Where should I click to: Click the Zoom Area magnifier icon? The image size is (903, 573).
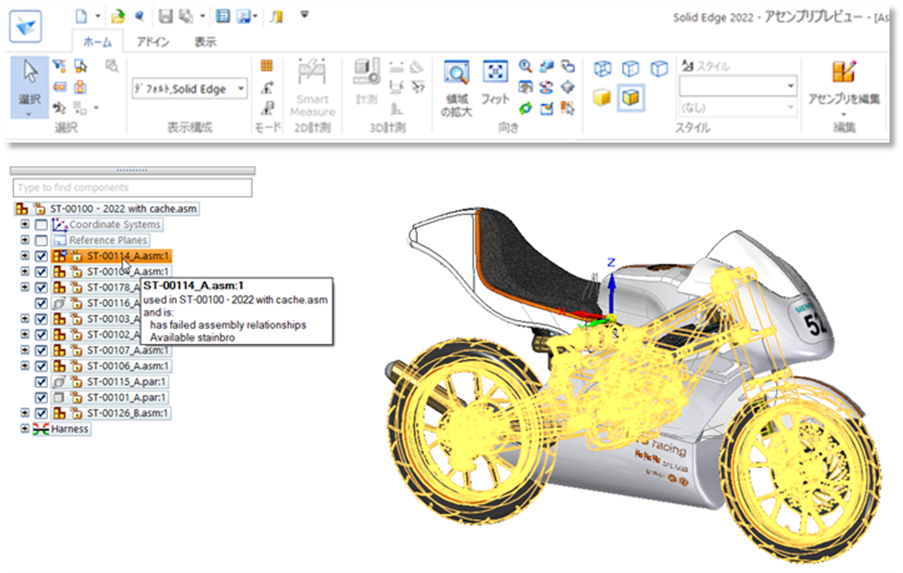(x=457, y=73)
